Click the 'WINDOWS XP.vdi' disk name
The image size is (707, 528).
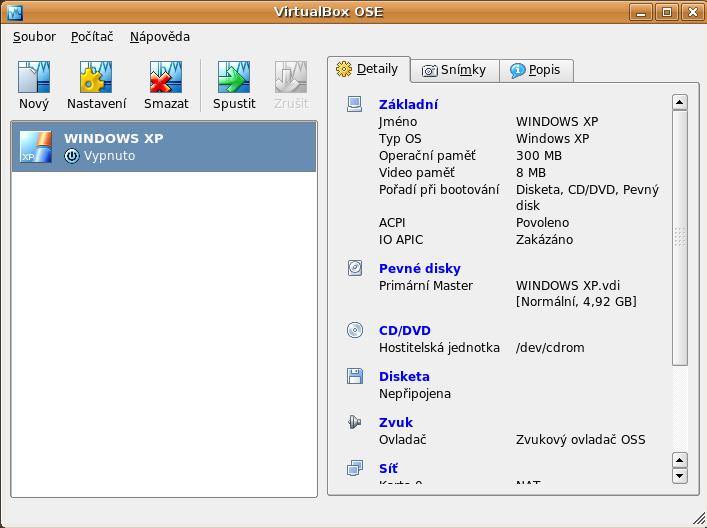click(568, 286)
